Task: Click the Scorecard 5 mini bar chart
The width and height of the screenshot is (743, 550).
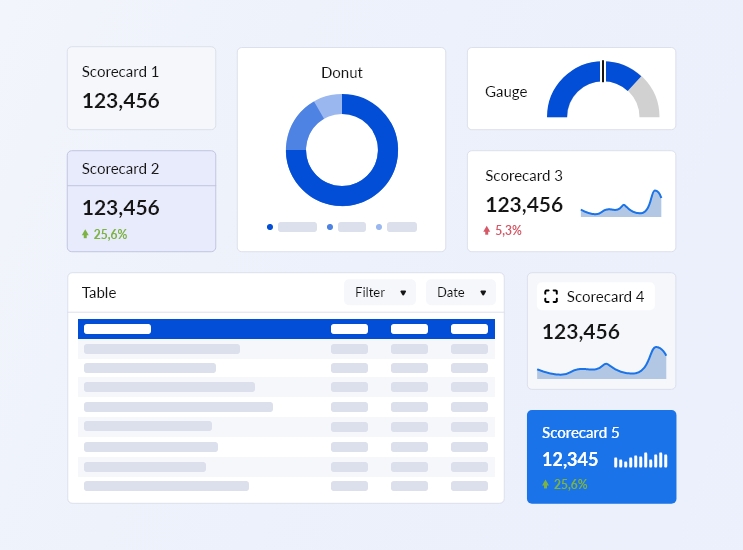Action: (x=640, y=460)
